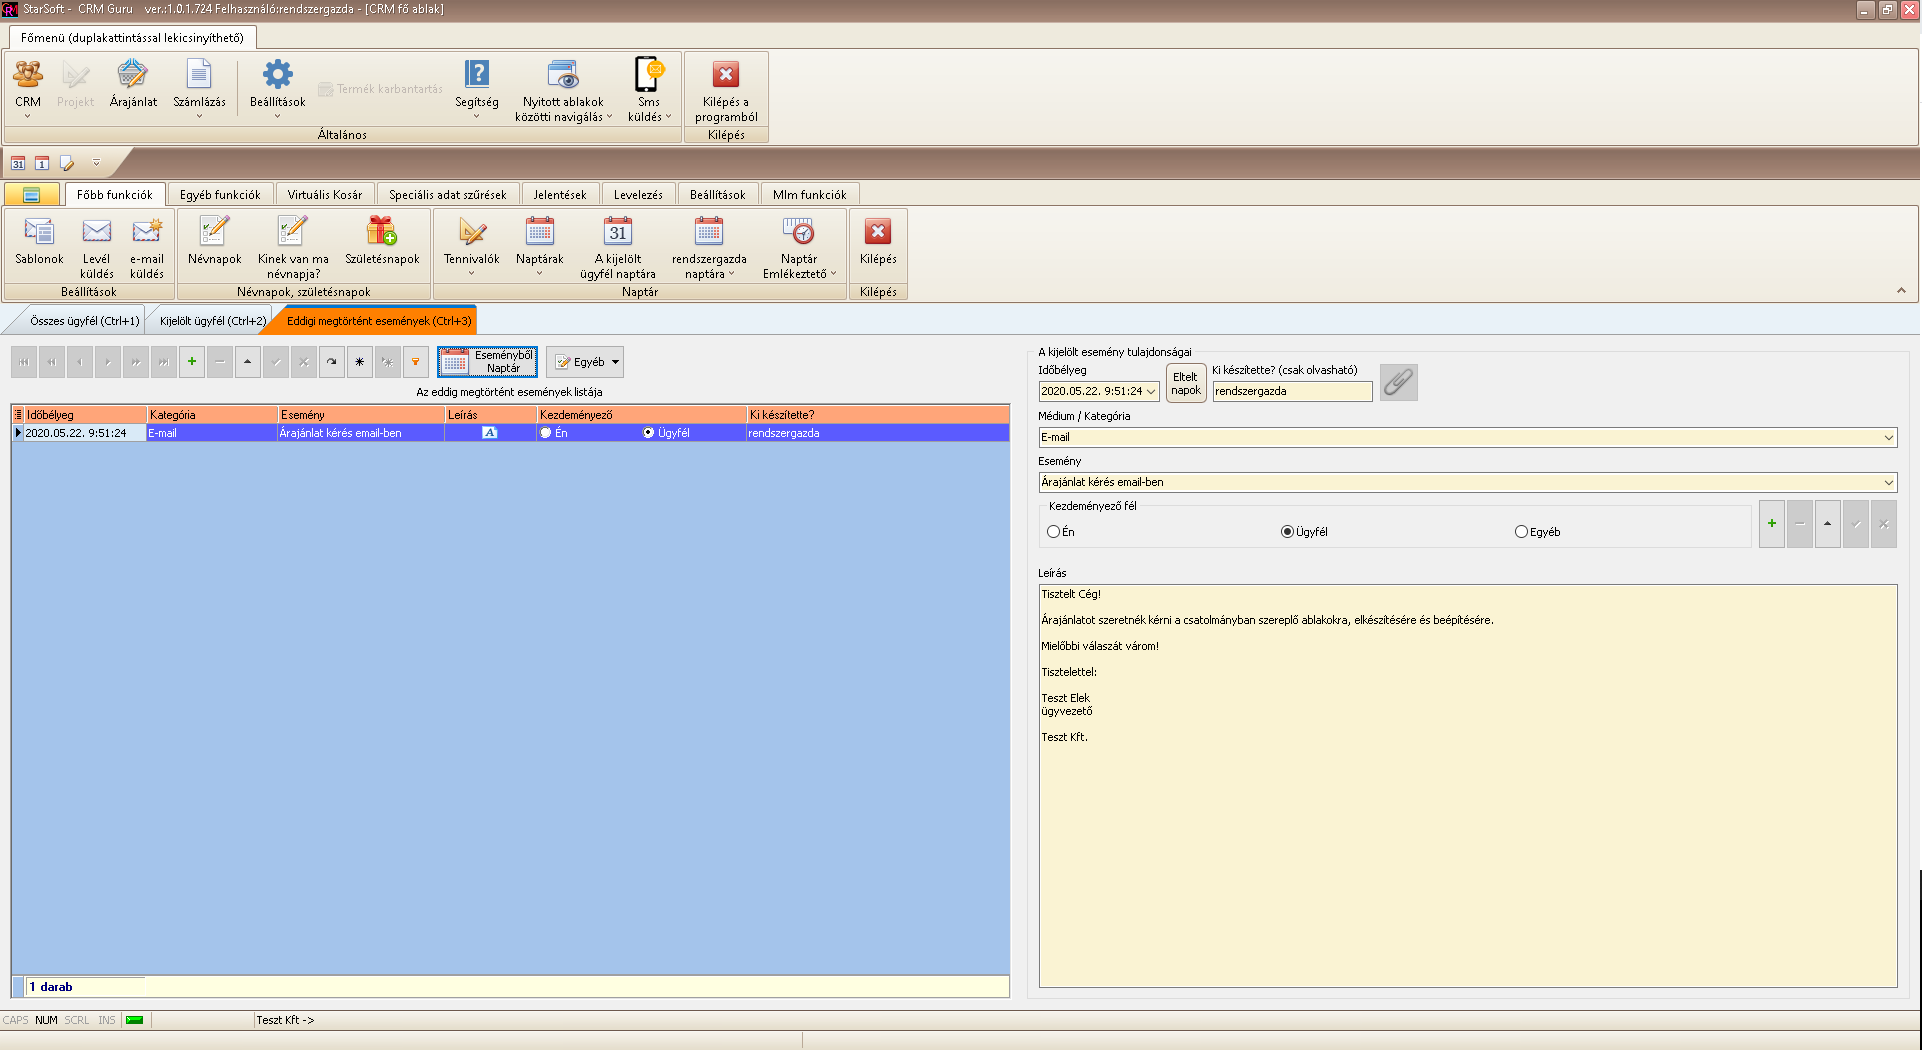Open the Születésnapok gift icon
Image resolution: width=1922 pixels, height=1050 pixels.
382,241
